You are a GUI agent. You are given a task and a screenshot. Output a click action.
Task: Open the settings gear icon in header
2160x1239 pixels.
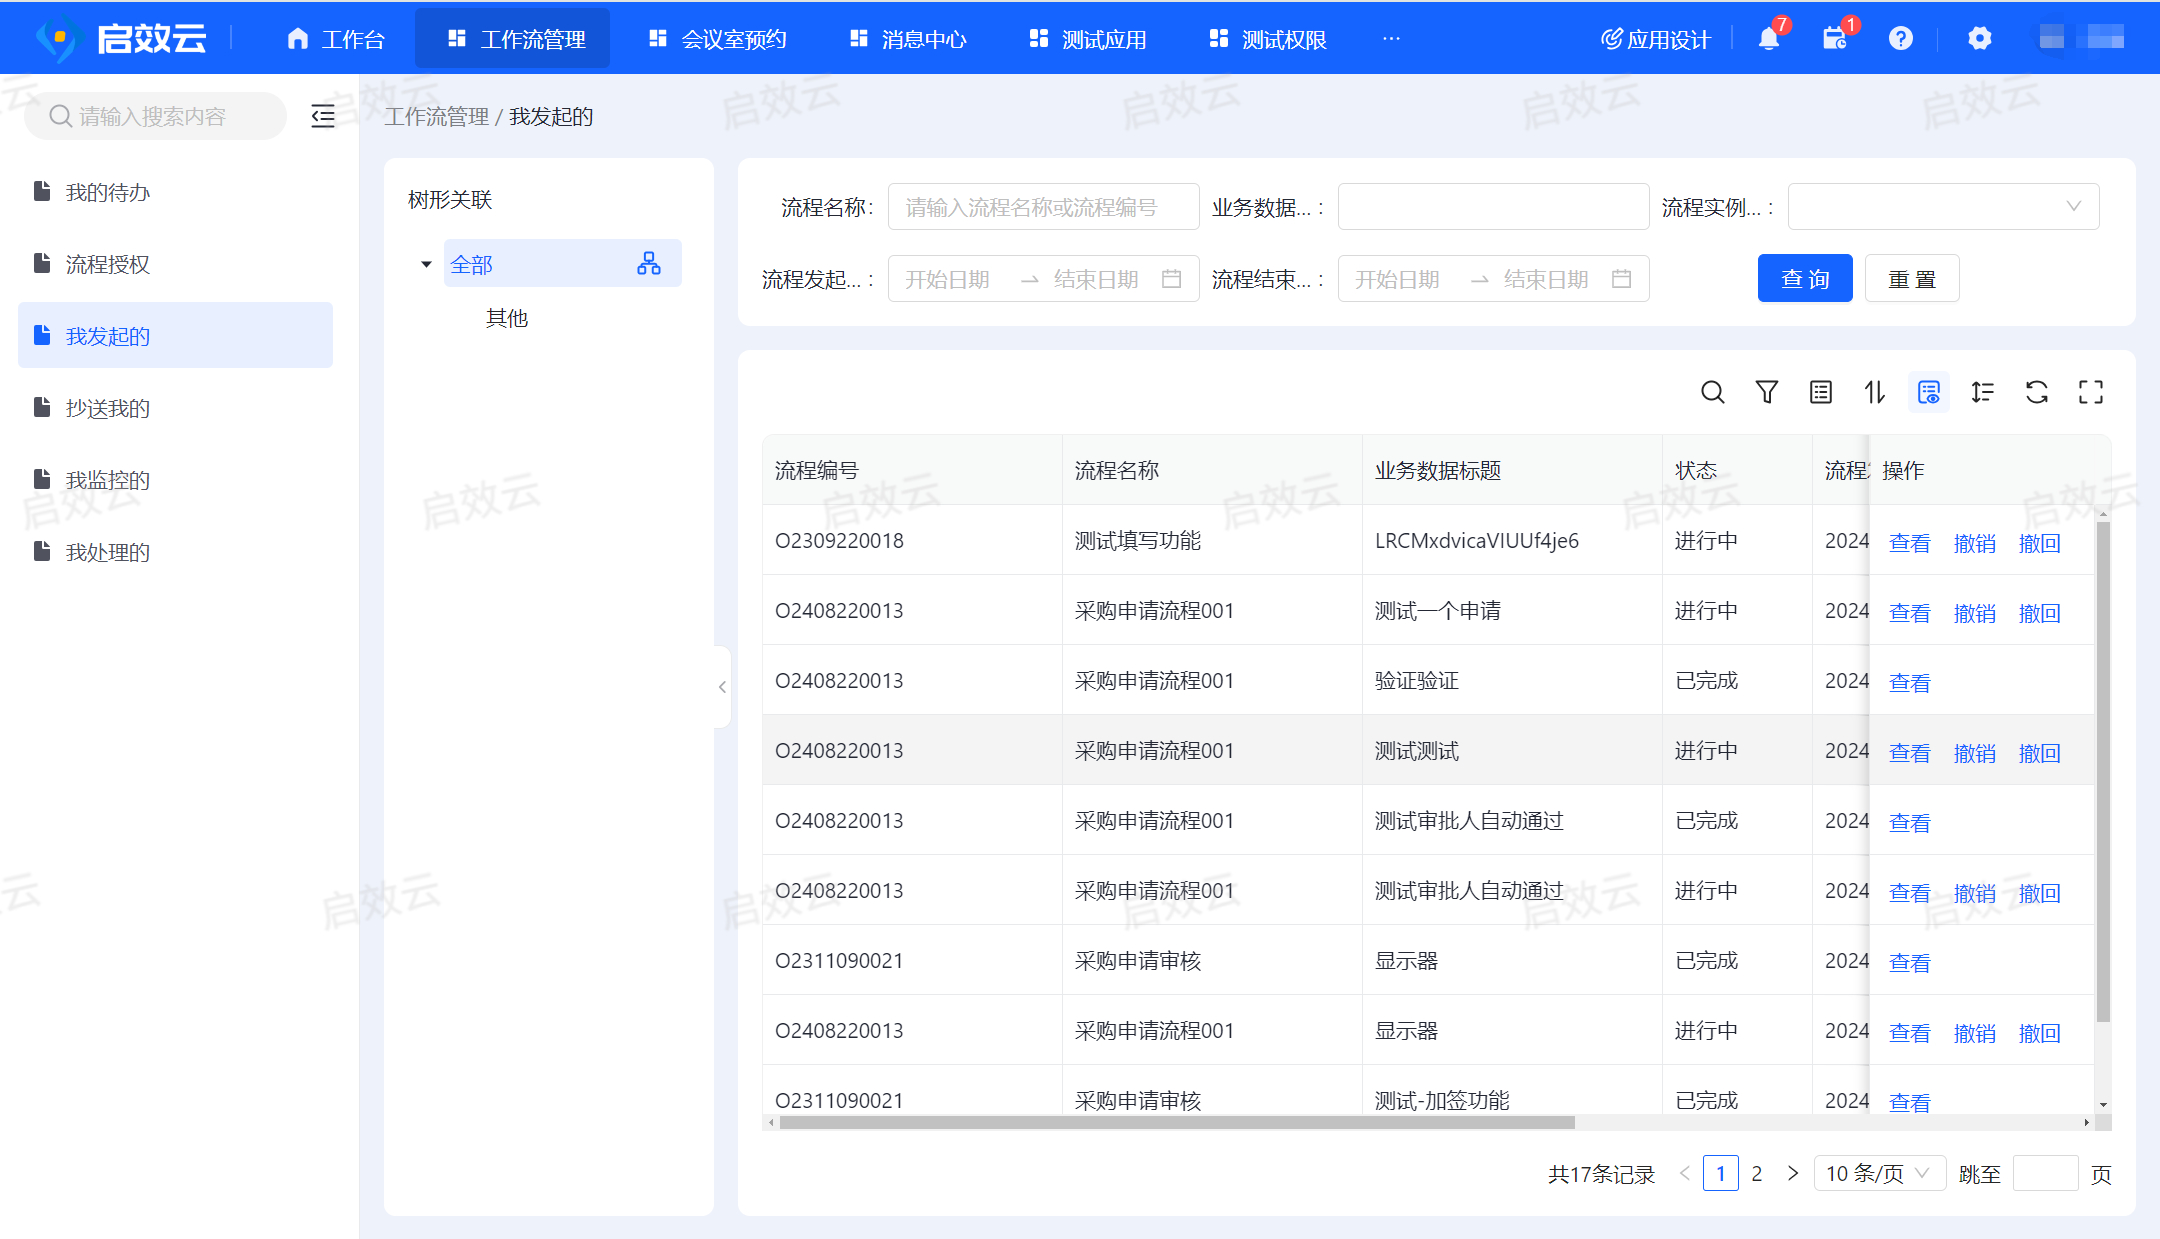[1979, 39]
